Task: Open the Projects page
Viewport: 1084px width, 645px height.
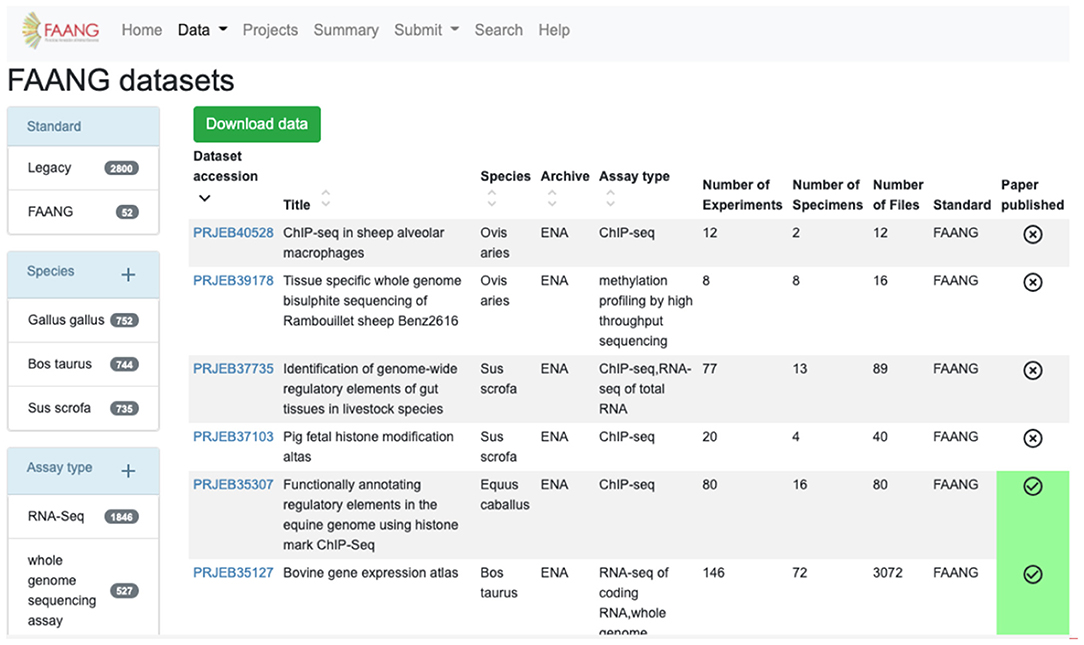Action: pyautogui.click(x=270, y=30)
